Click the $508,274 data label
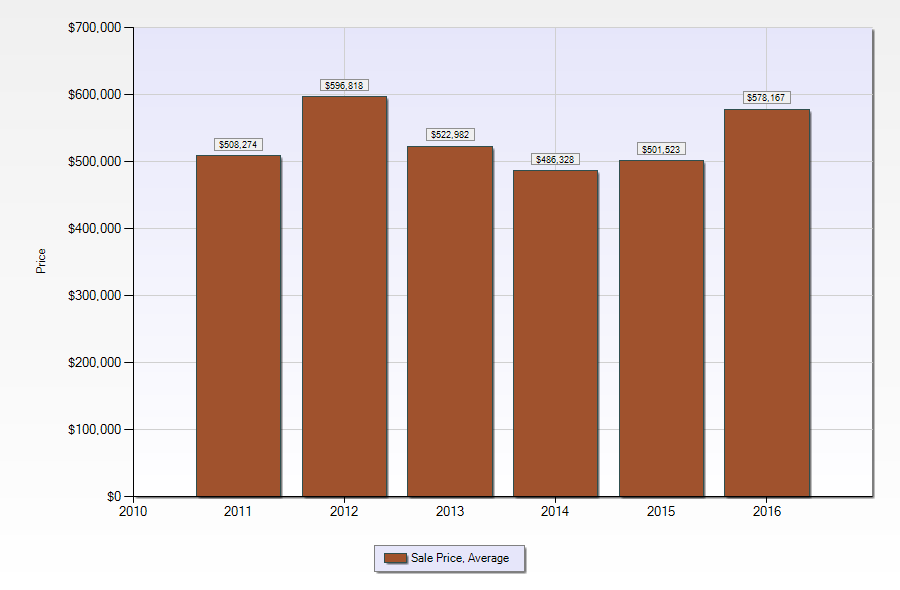Image resolution: width=900 pixels, height=590 pixels. point(238,145)
